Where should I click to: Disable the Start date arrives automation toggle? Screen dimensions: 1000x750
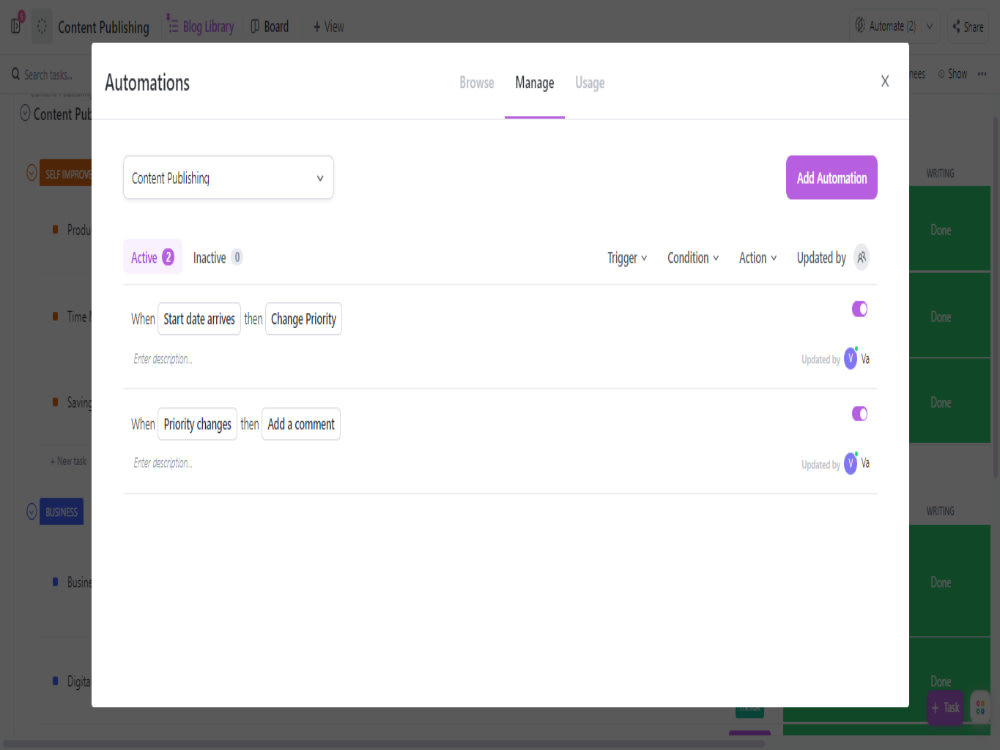pyautogui.click(x=859, y=309)
